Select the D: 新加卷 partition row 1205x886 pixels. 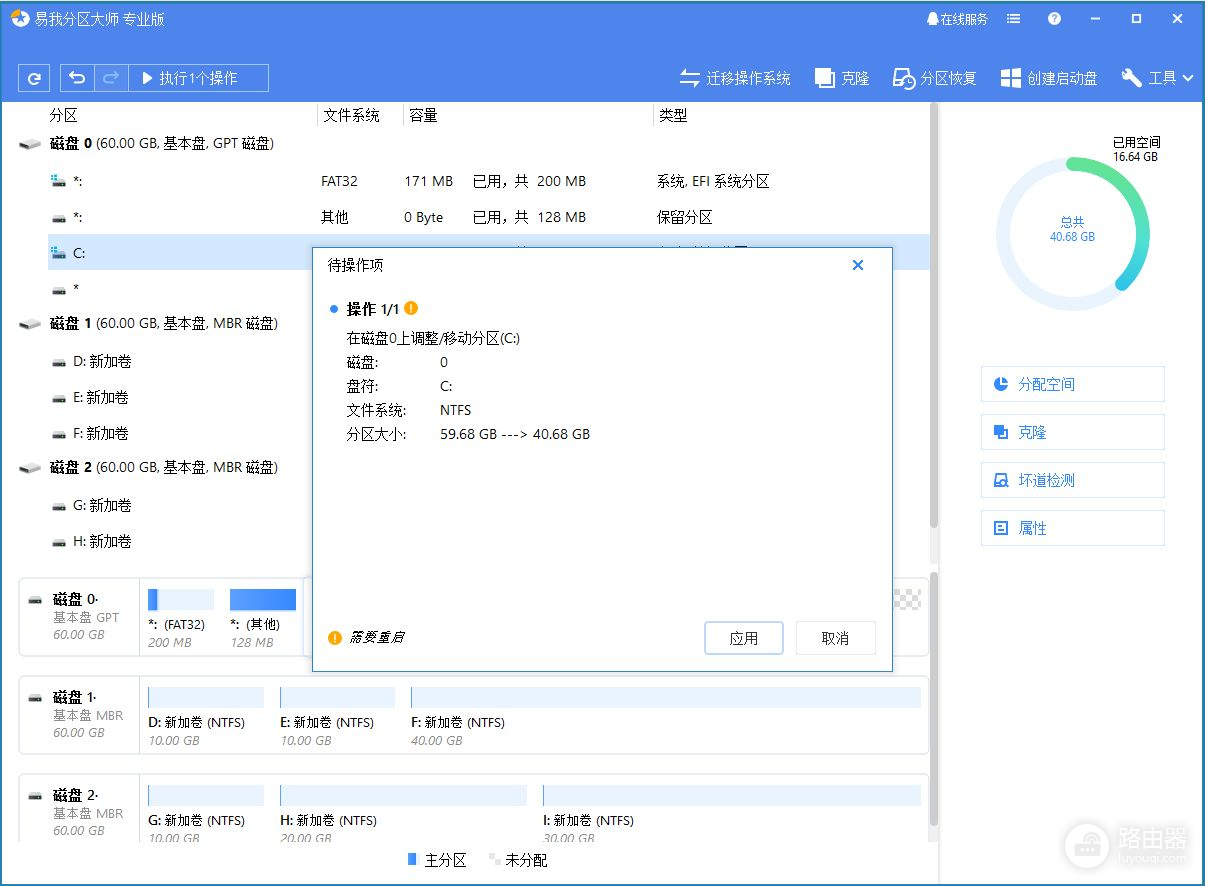pos(100,361)
